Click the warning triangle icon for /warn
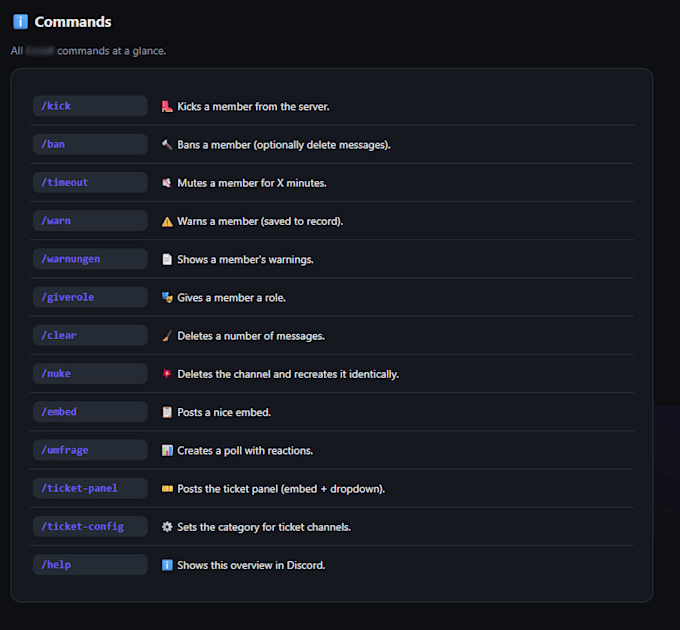This screenshot has height=630, width=680. tap(167, 221)
